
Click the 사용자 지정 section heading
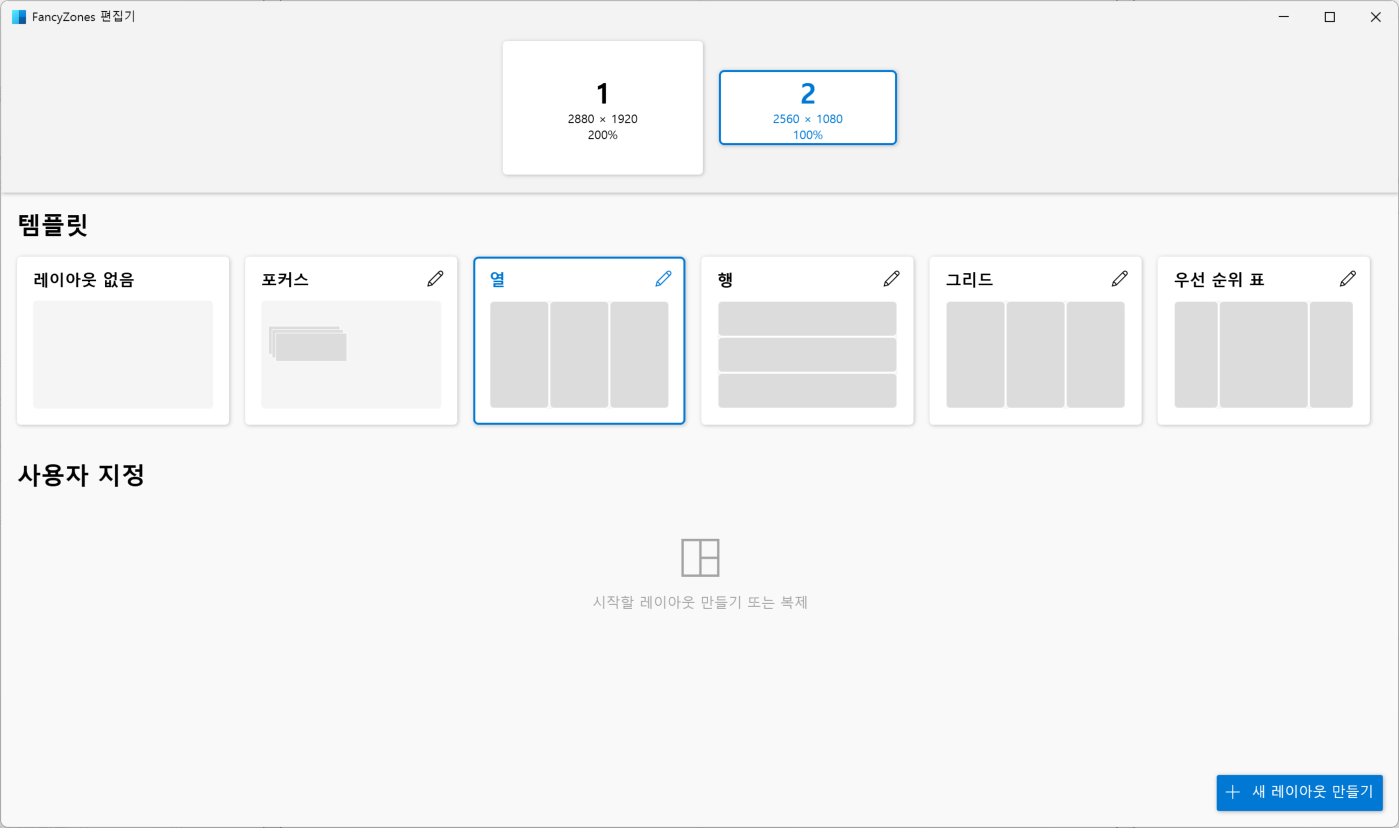81,475
